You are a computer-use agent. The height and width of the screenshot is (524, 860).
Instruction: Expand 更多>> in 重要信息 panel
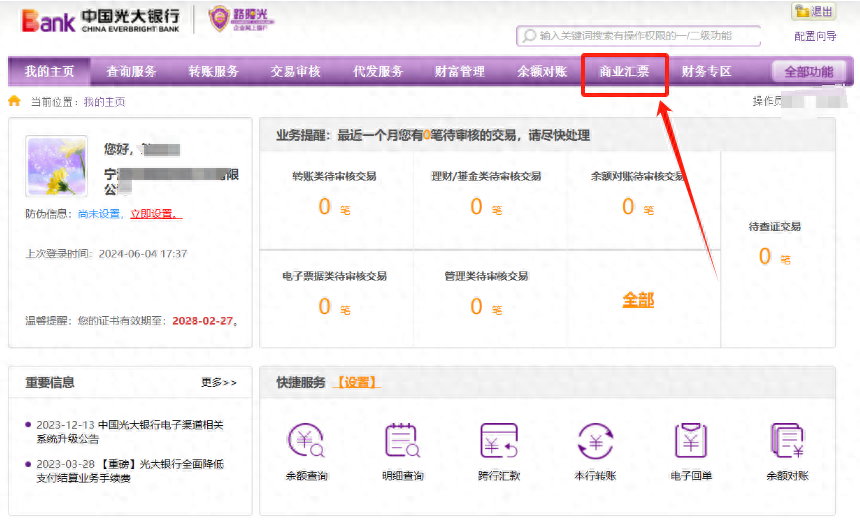point(219,382)
